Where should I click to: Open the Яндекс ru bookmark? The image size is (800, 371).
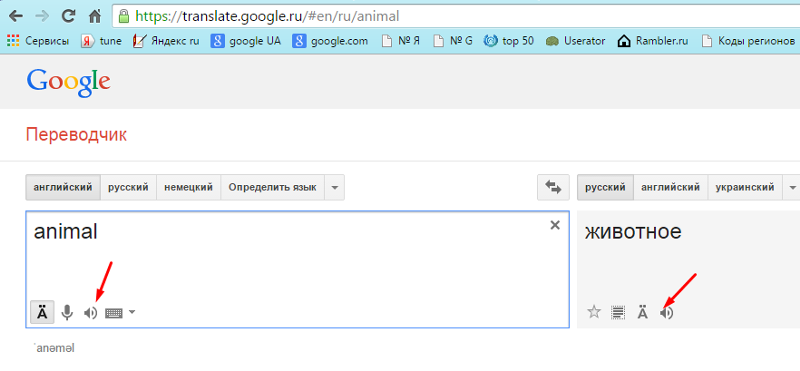coord(166,41)
